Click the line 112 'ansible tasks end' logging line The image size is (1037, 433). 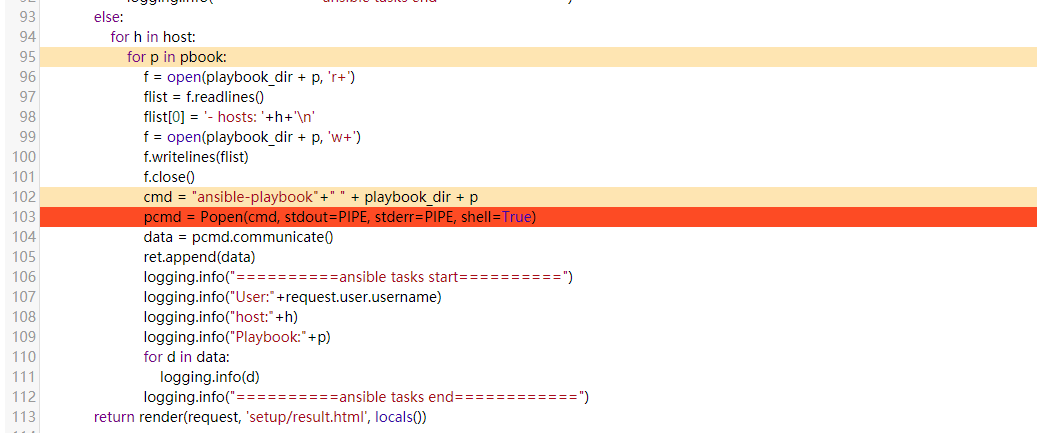point(366,397)
